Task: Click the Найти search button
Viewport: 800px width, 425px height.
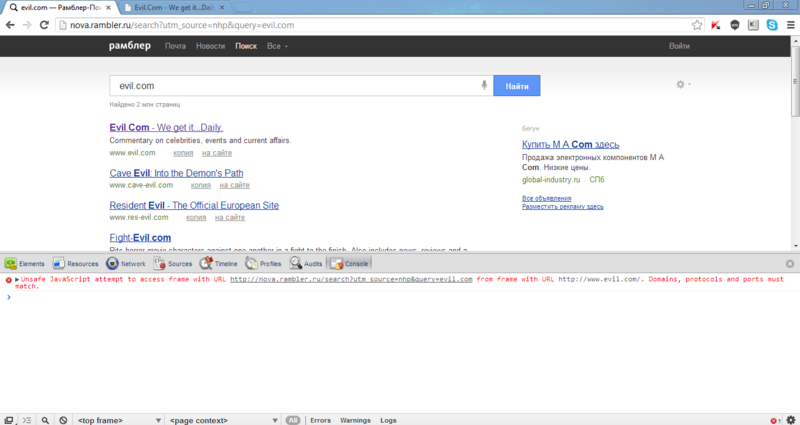Action: (x=517, y=86)
